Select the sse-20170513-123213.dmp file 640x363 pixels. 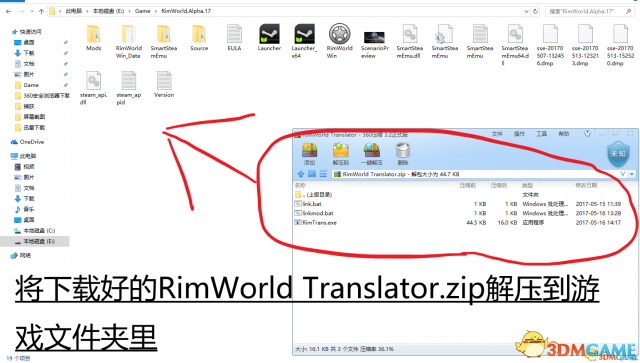tap(585, 45)
